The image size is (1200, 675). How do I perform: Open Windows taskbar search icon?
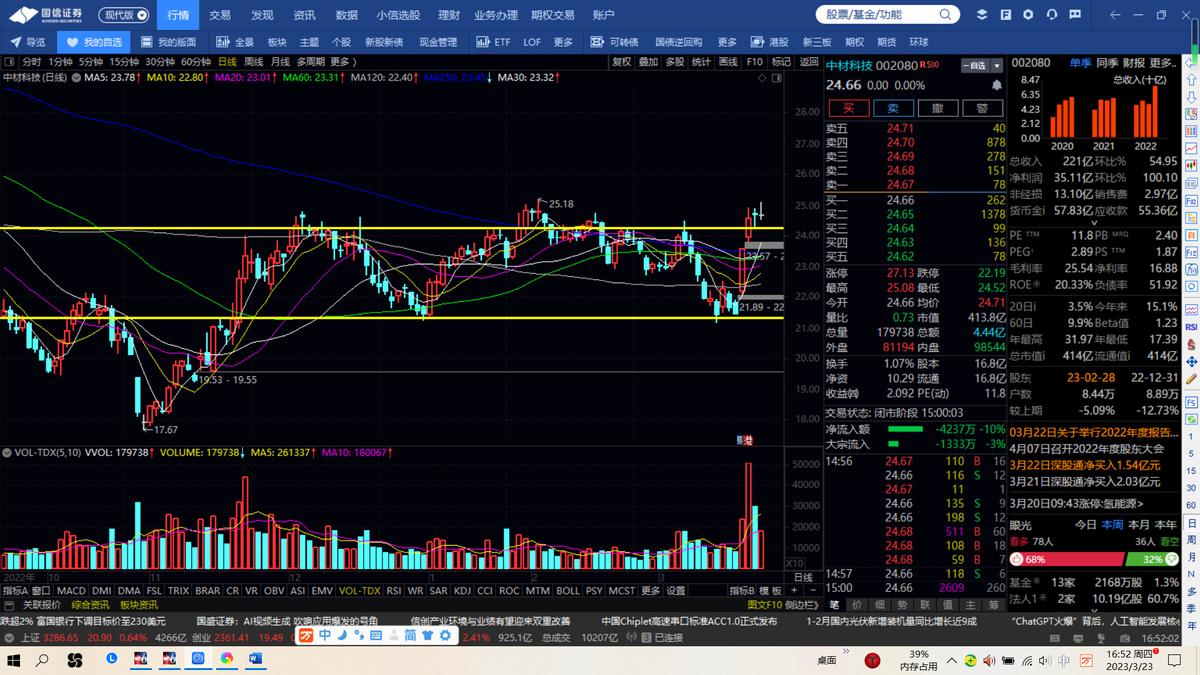(43, 660)
